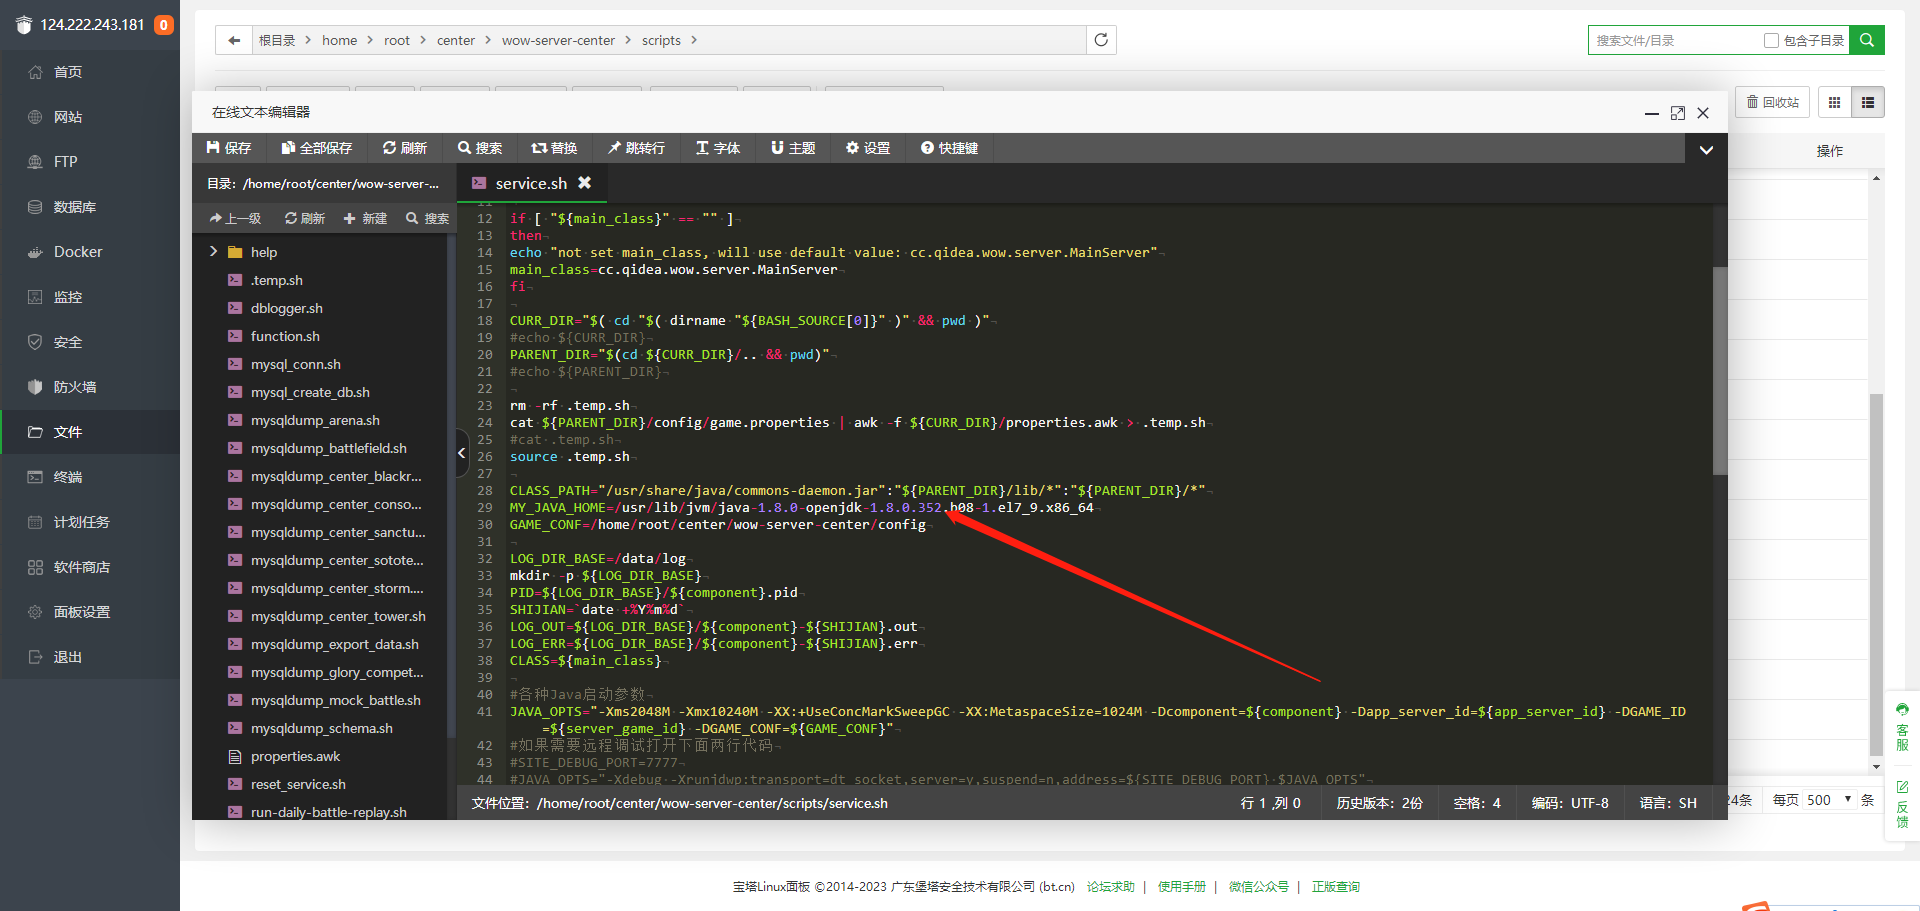The height and width of the screenshot is (911, 1920).
Task: Open the Search (搜索) tool in editor toolbar
Action: click(480, 148)
